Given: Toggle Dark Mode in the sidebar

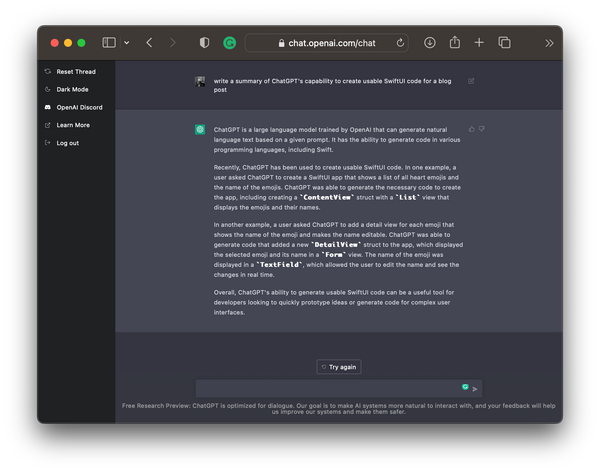Looking at the screenshot, I should click(71, 89).
